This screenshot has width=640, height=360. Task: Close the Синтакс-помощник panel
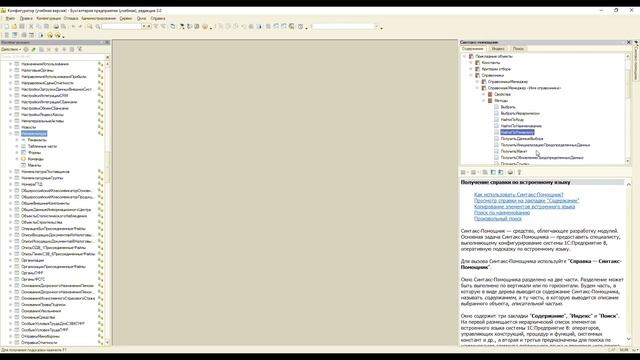629,42
